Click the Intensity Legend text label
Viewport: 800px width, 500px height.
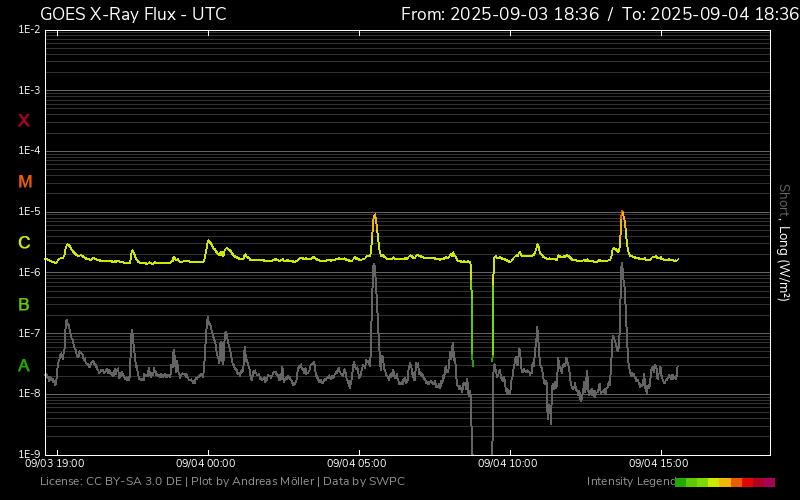[x=629, y=482]
